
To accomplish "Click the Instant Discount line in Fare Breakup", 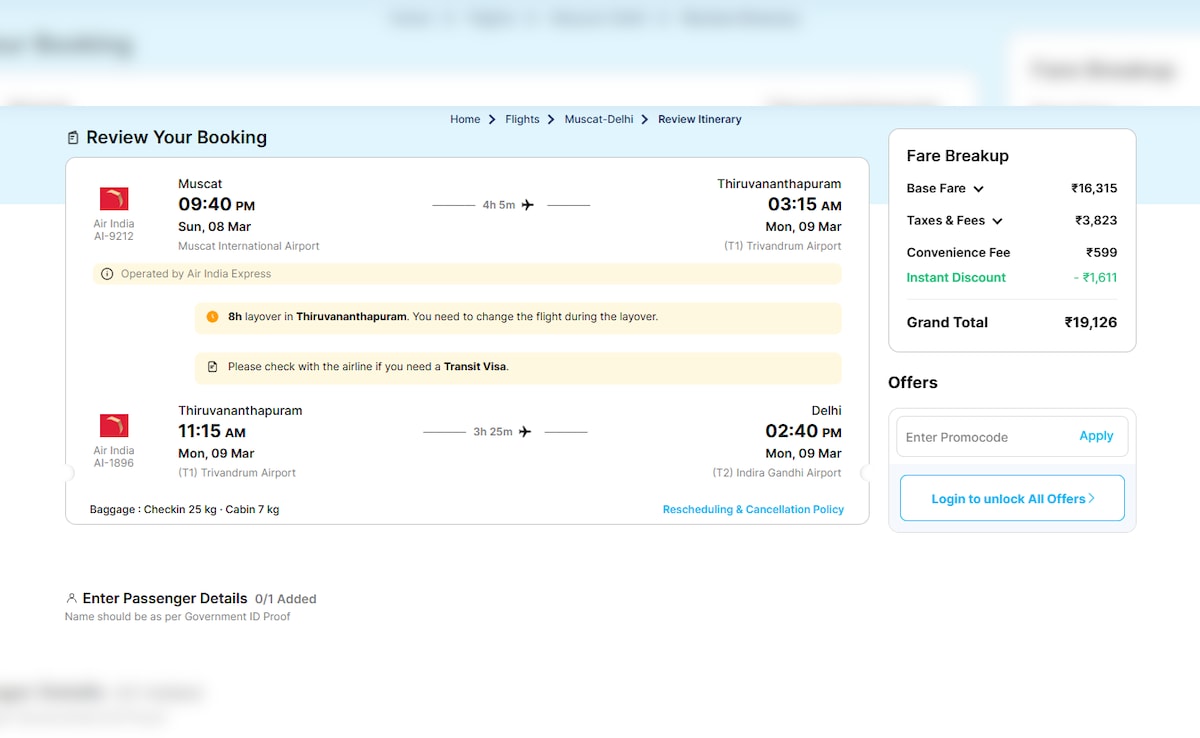I will 956,278.
